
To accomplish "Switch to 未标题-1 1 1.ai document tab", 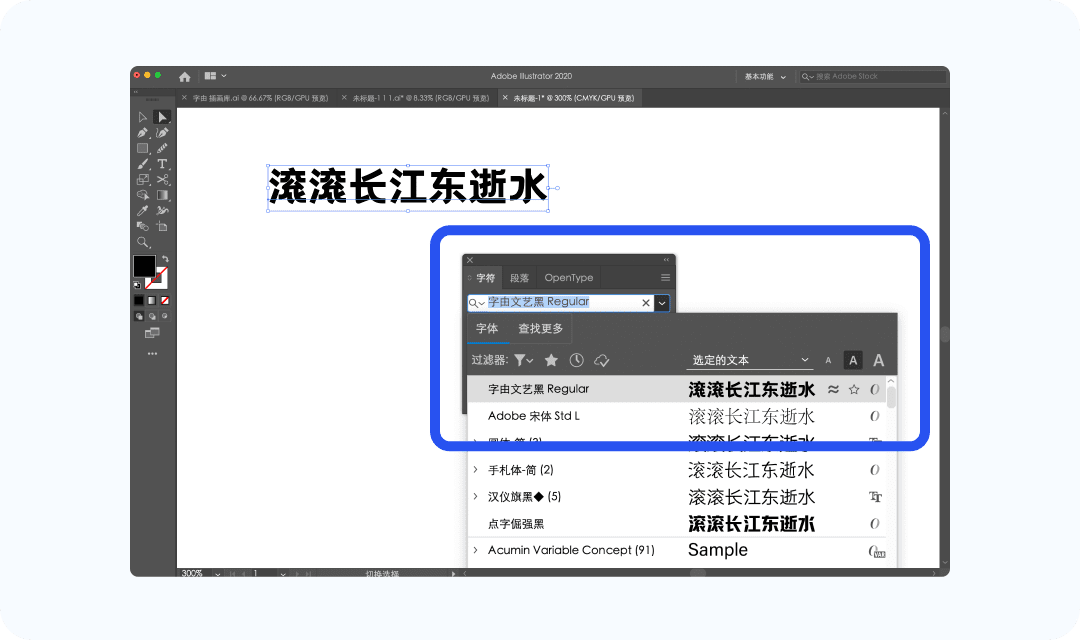I will [421, 98].
